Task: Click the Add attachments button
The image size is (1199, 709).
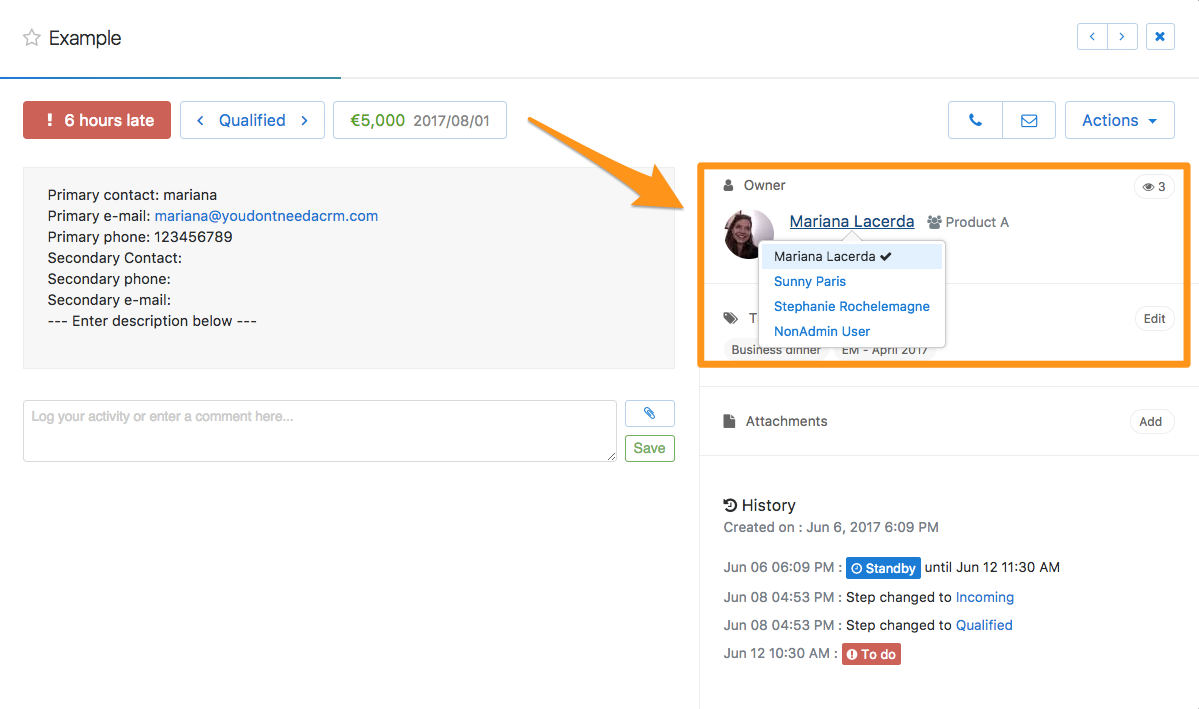Action: [1150, 421]
